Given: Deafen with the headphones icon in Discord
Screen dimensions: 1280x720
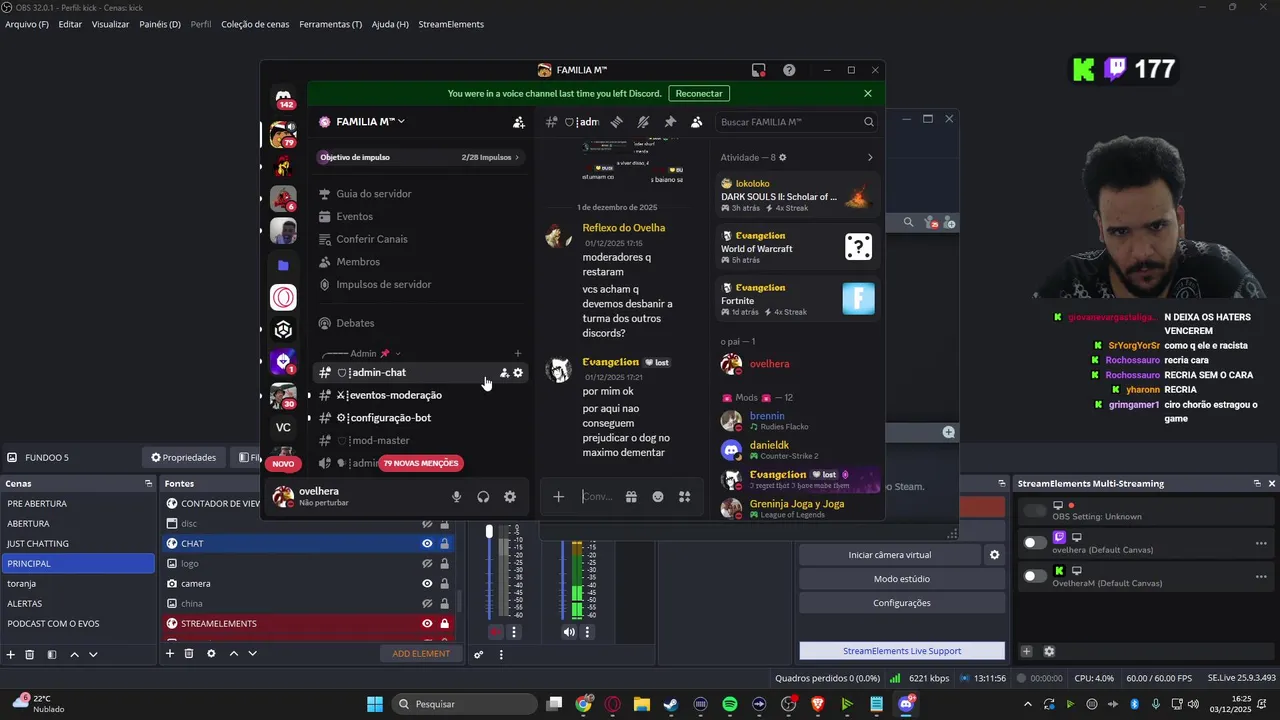Looking at the screenshot, I should point(483,497).
